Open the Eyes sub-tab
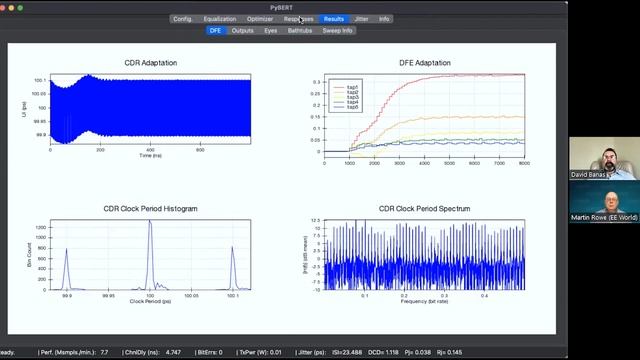Screen dimensions: 640x360 [x=271, y=31]
